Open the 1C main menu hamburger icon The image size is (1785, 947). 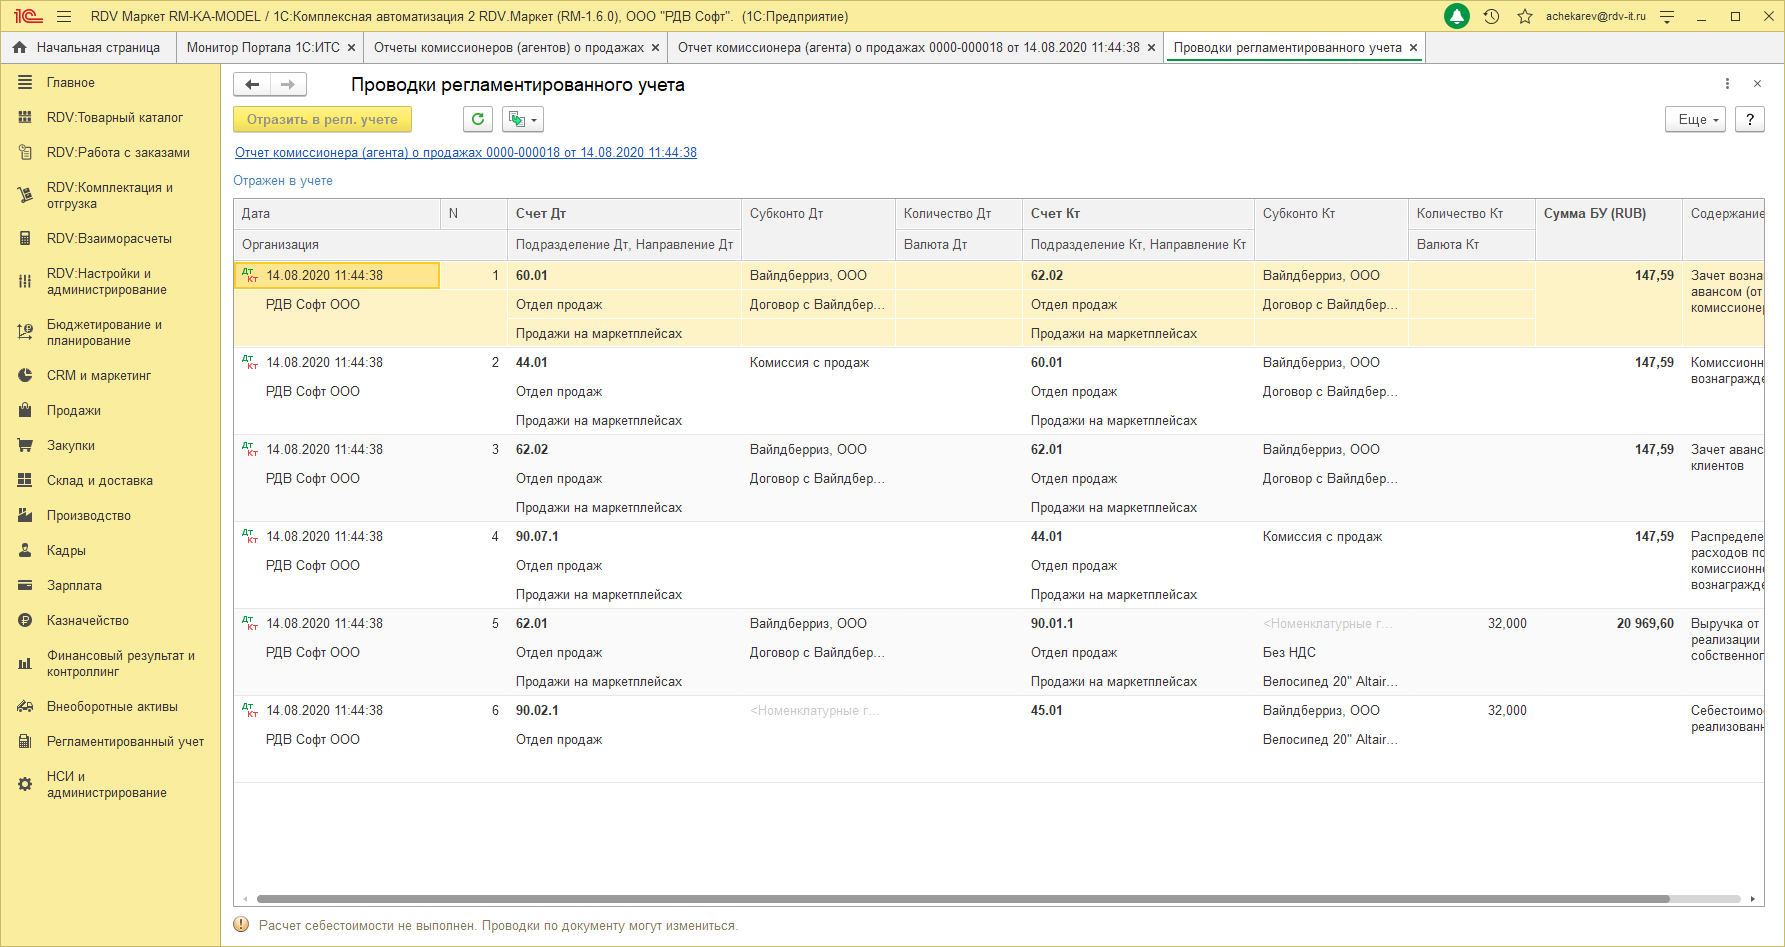coord(64,17)
